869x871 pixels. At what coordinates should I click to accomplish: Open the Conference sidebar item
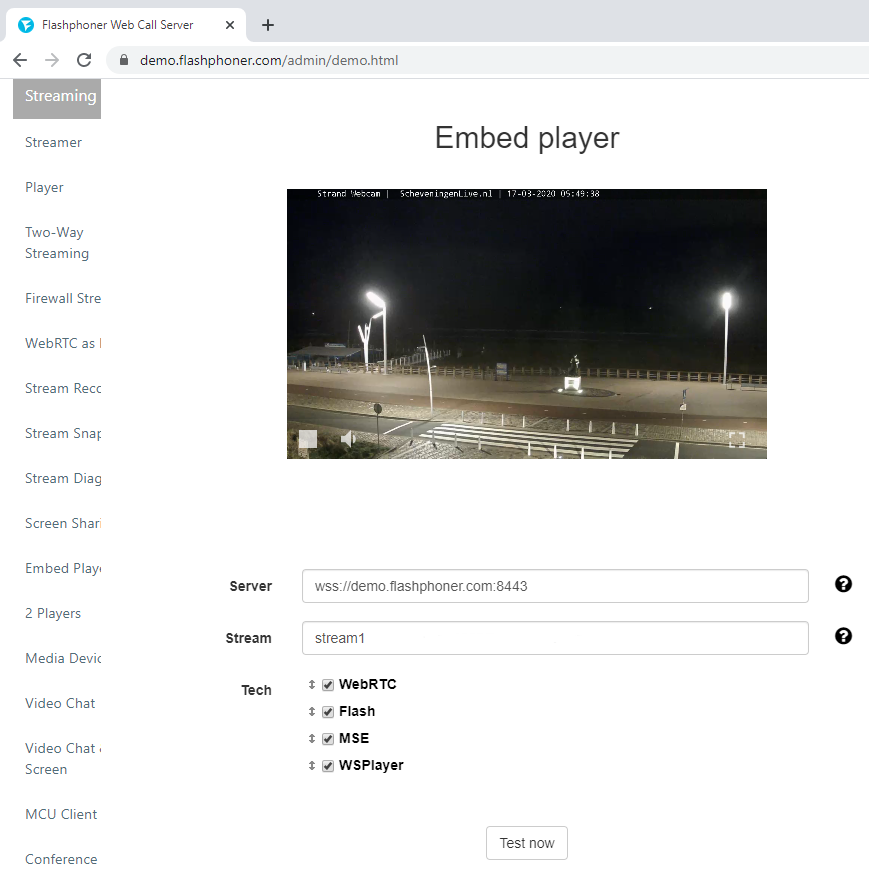(x=61, y=859)
